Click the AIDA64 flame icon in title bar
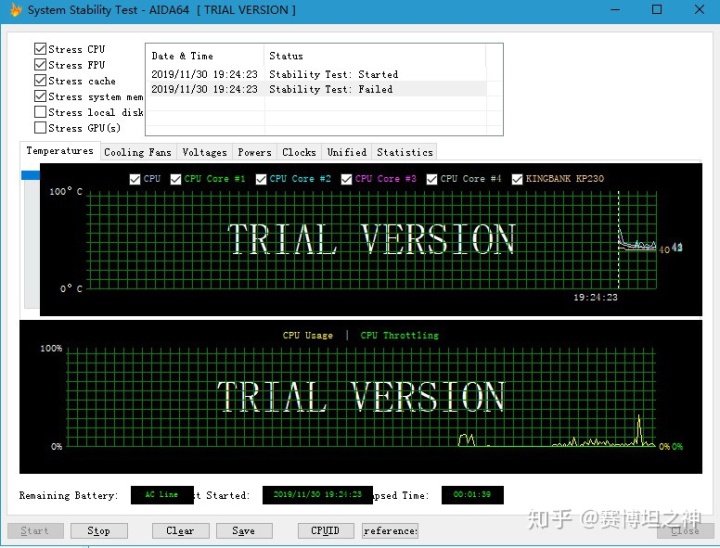Screen dimensions: 720x548 pyautogui.click(x=15, y=10)
